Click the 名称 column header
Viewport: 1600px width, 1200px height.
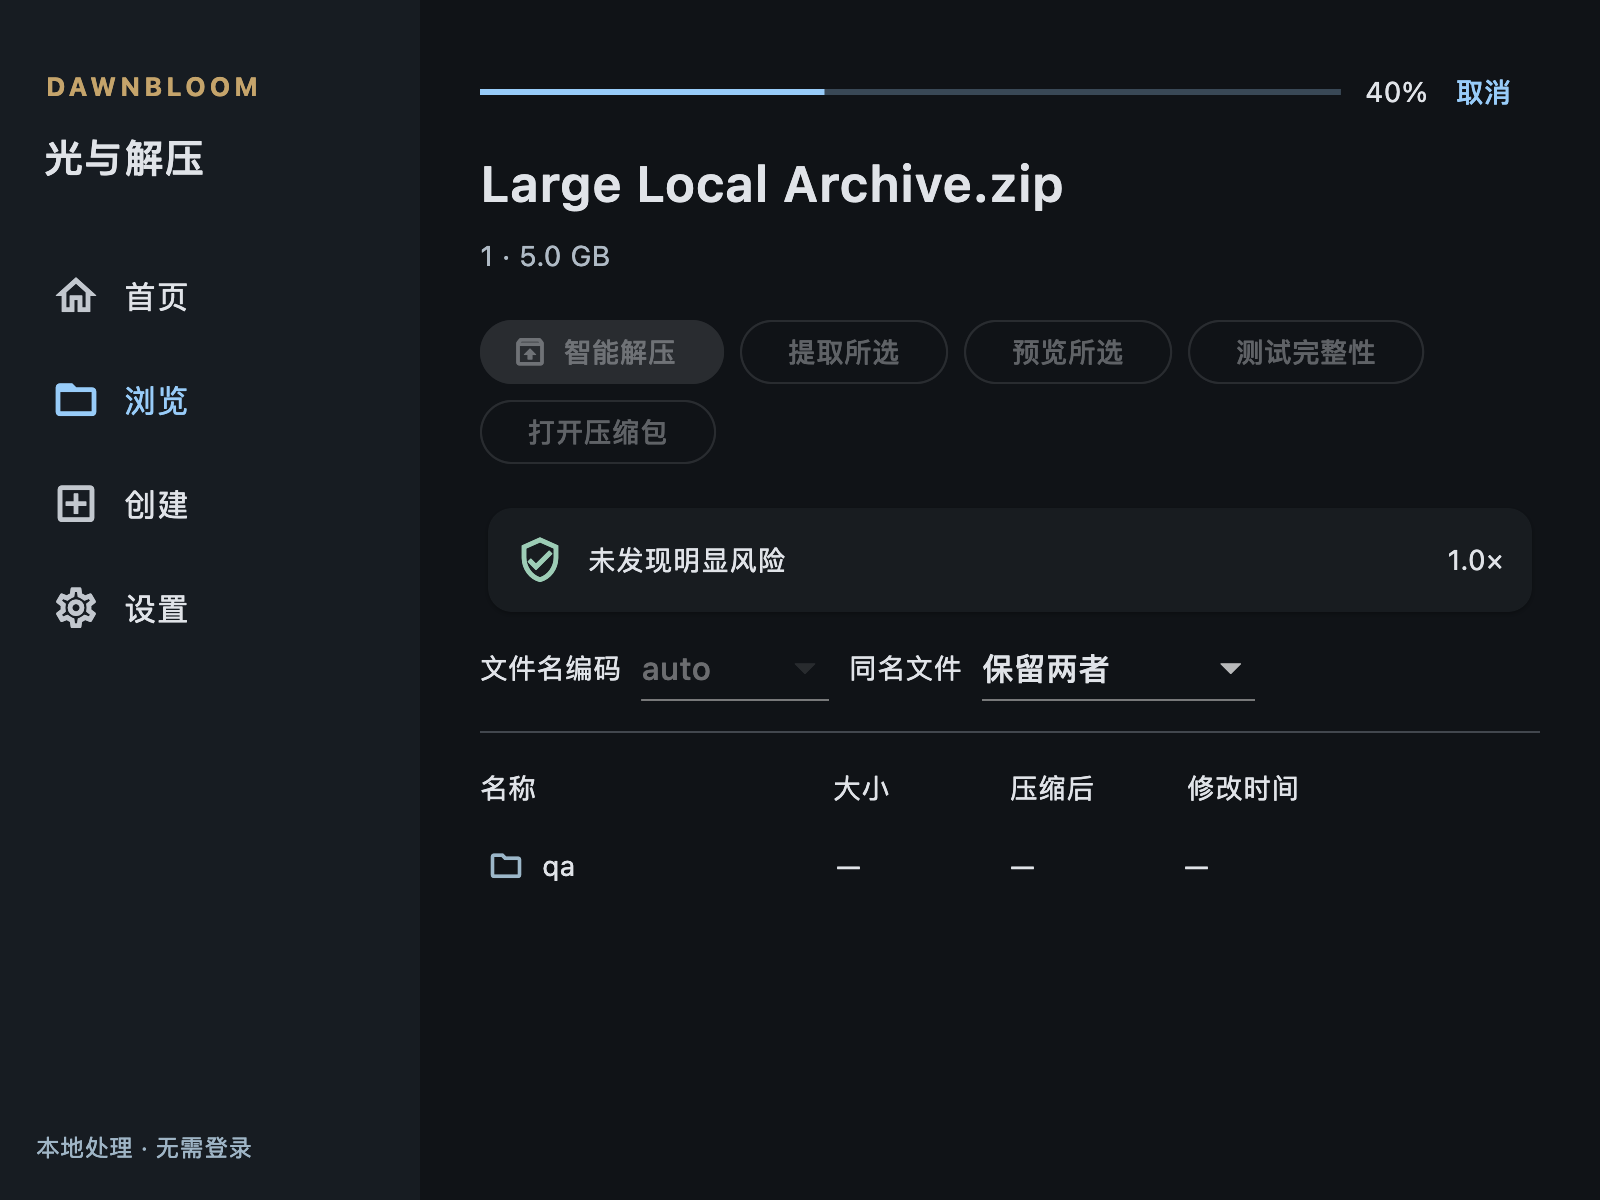click(x=508, y=788)
